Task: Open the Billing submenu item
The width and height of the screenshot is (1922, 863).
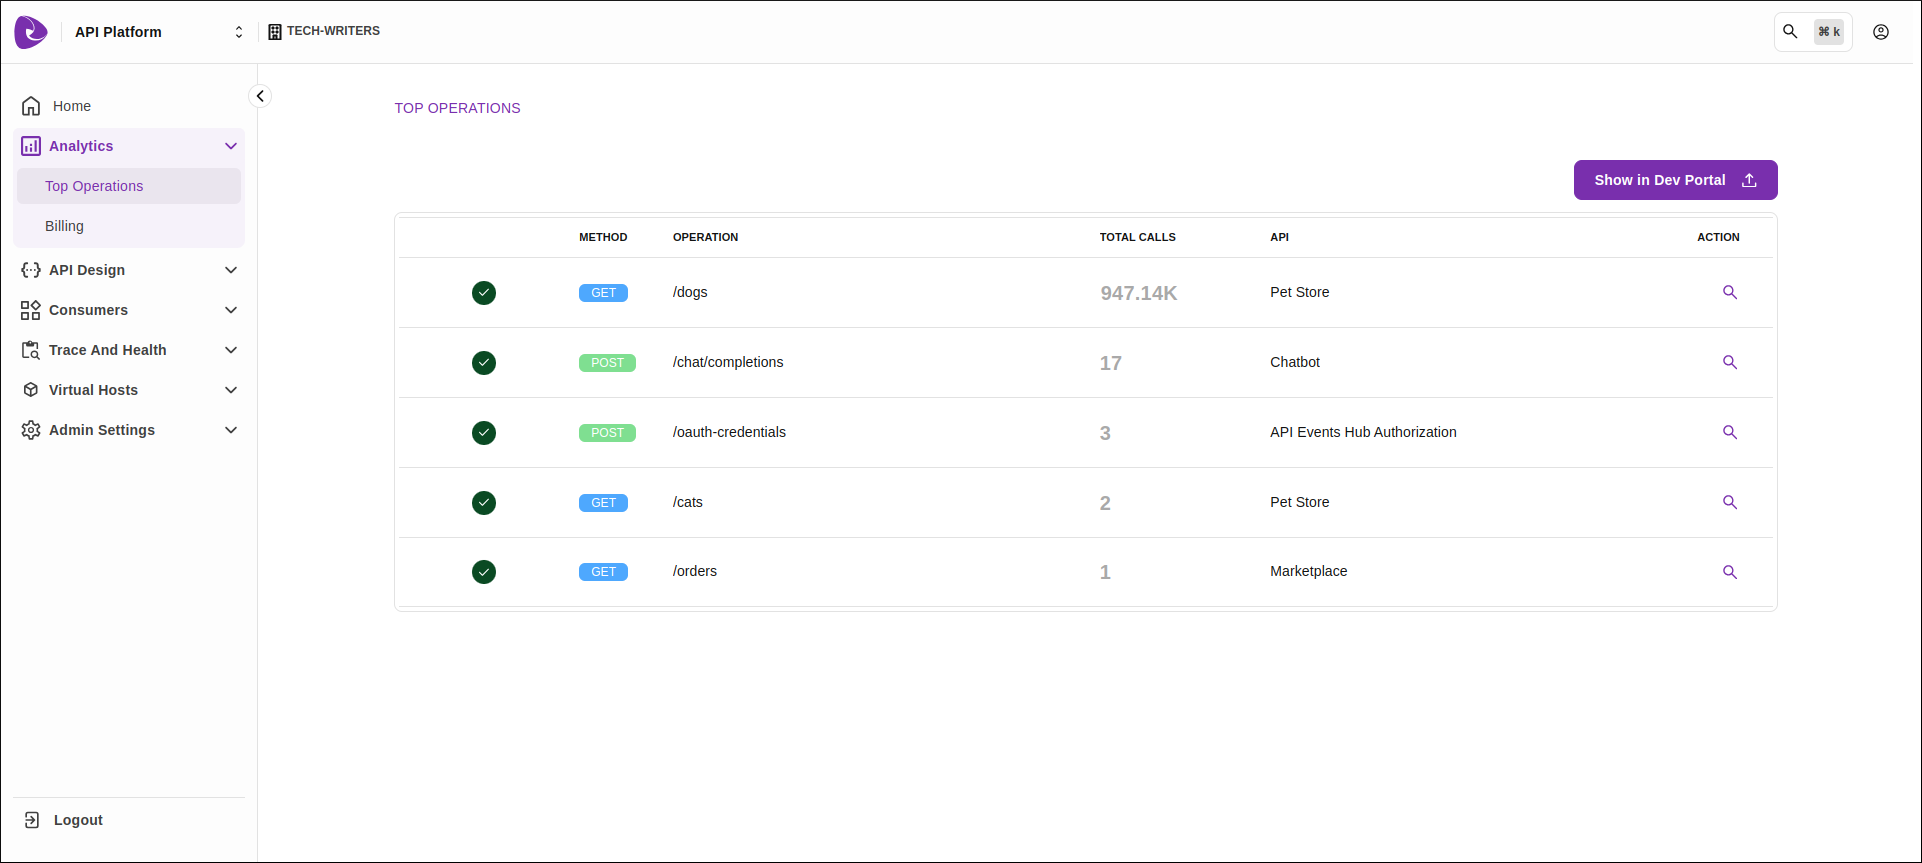Action: coord(65,226)
